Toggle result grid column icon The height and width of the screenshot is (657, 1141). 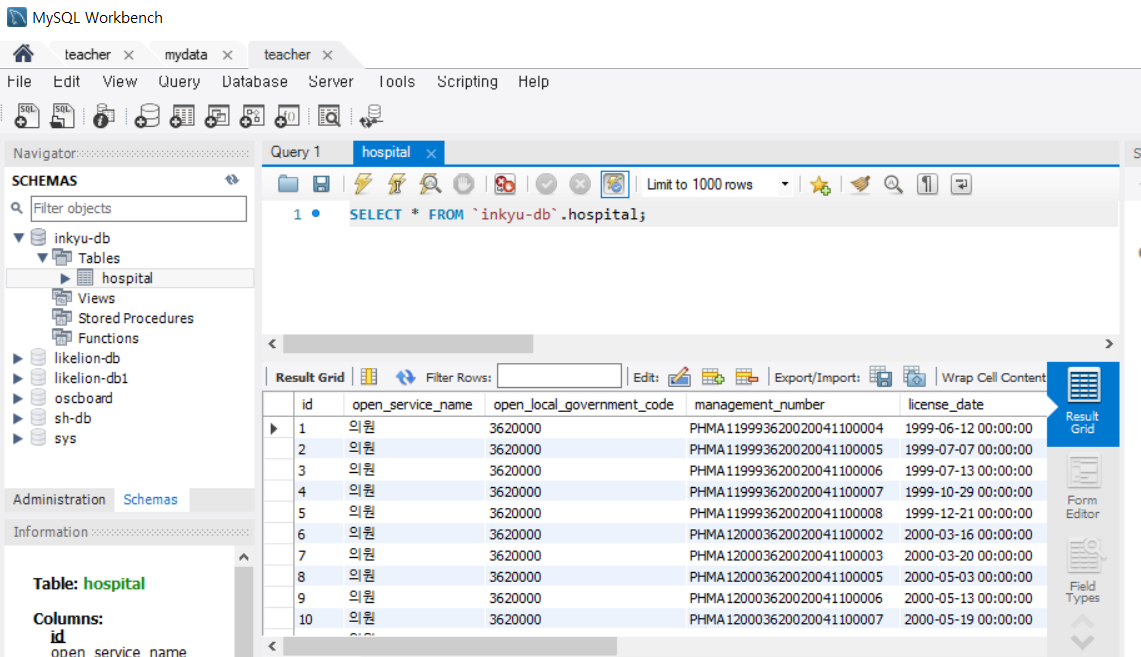(x=369, y=377)
